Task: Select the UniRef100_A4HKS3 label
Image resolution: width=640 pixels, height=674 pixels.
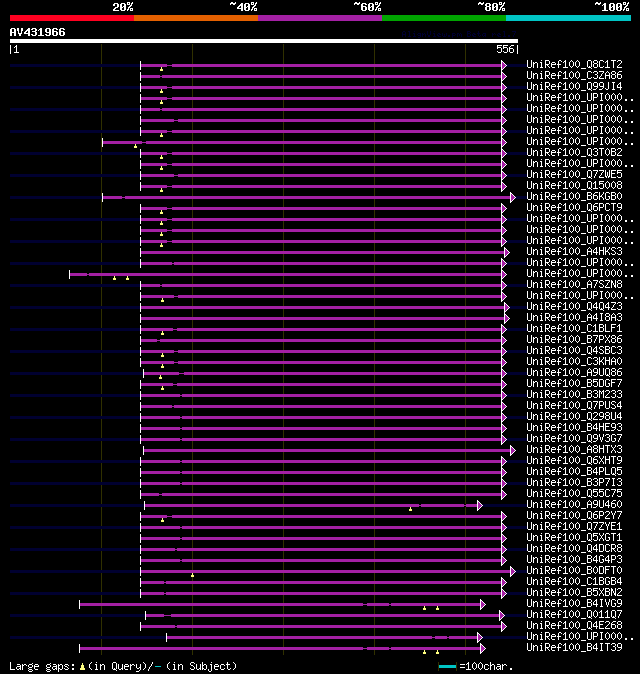Action: pyautogui.click(x=574, y=251)
